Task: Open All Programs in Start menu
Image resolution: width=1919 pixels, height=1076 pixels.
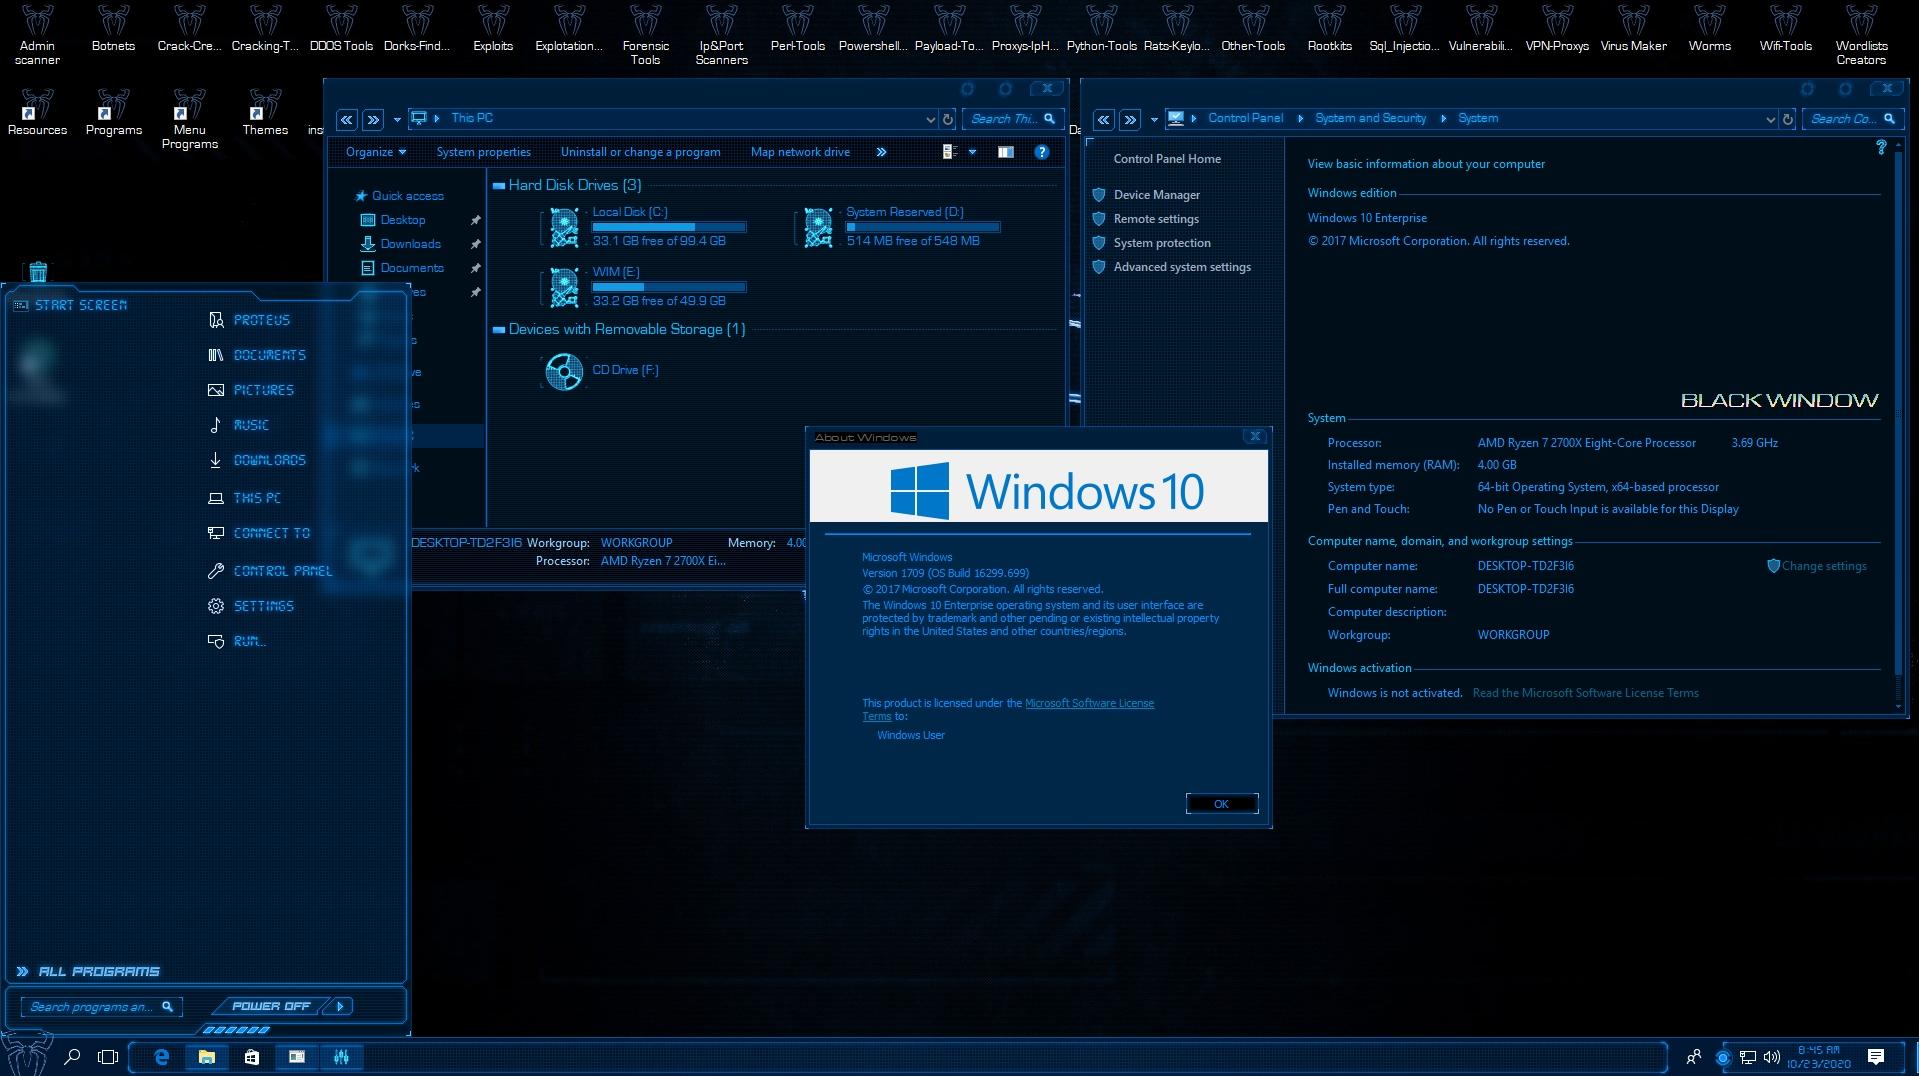Action: 98,971
